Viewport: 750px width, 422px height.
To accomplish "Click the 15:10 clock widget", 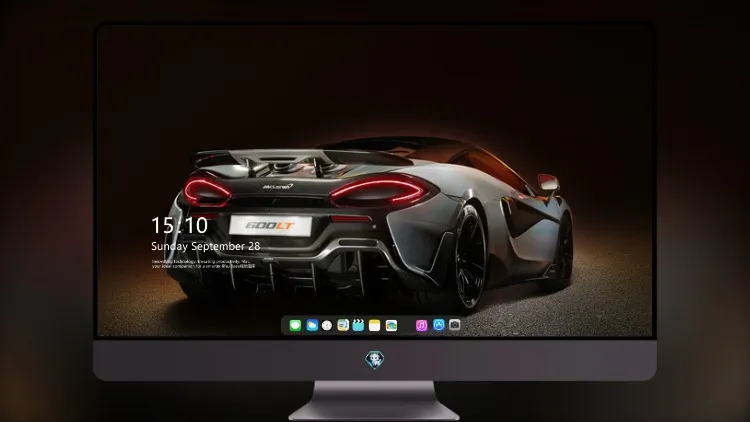I will pos(179,225).
